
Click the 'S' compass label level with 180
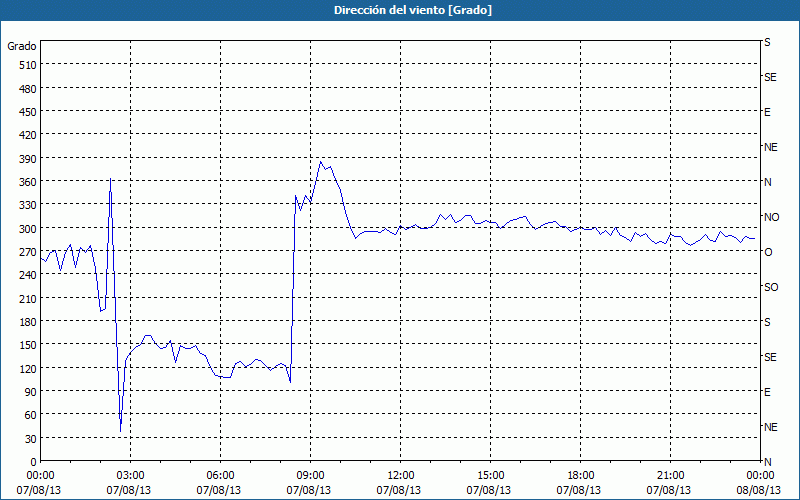[767, 322]
